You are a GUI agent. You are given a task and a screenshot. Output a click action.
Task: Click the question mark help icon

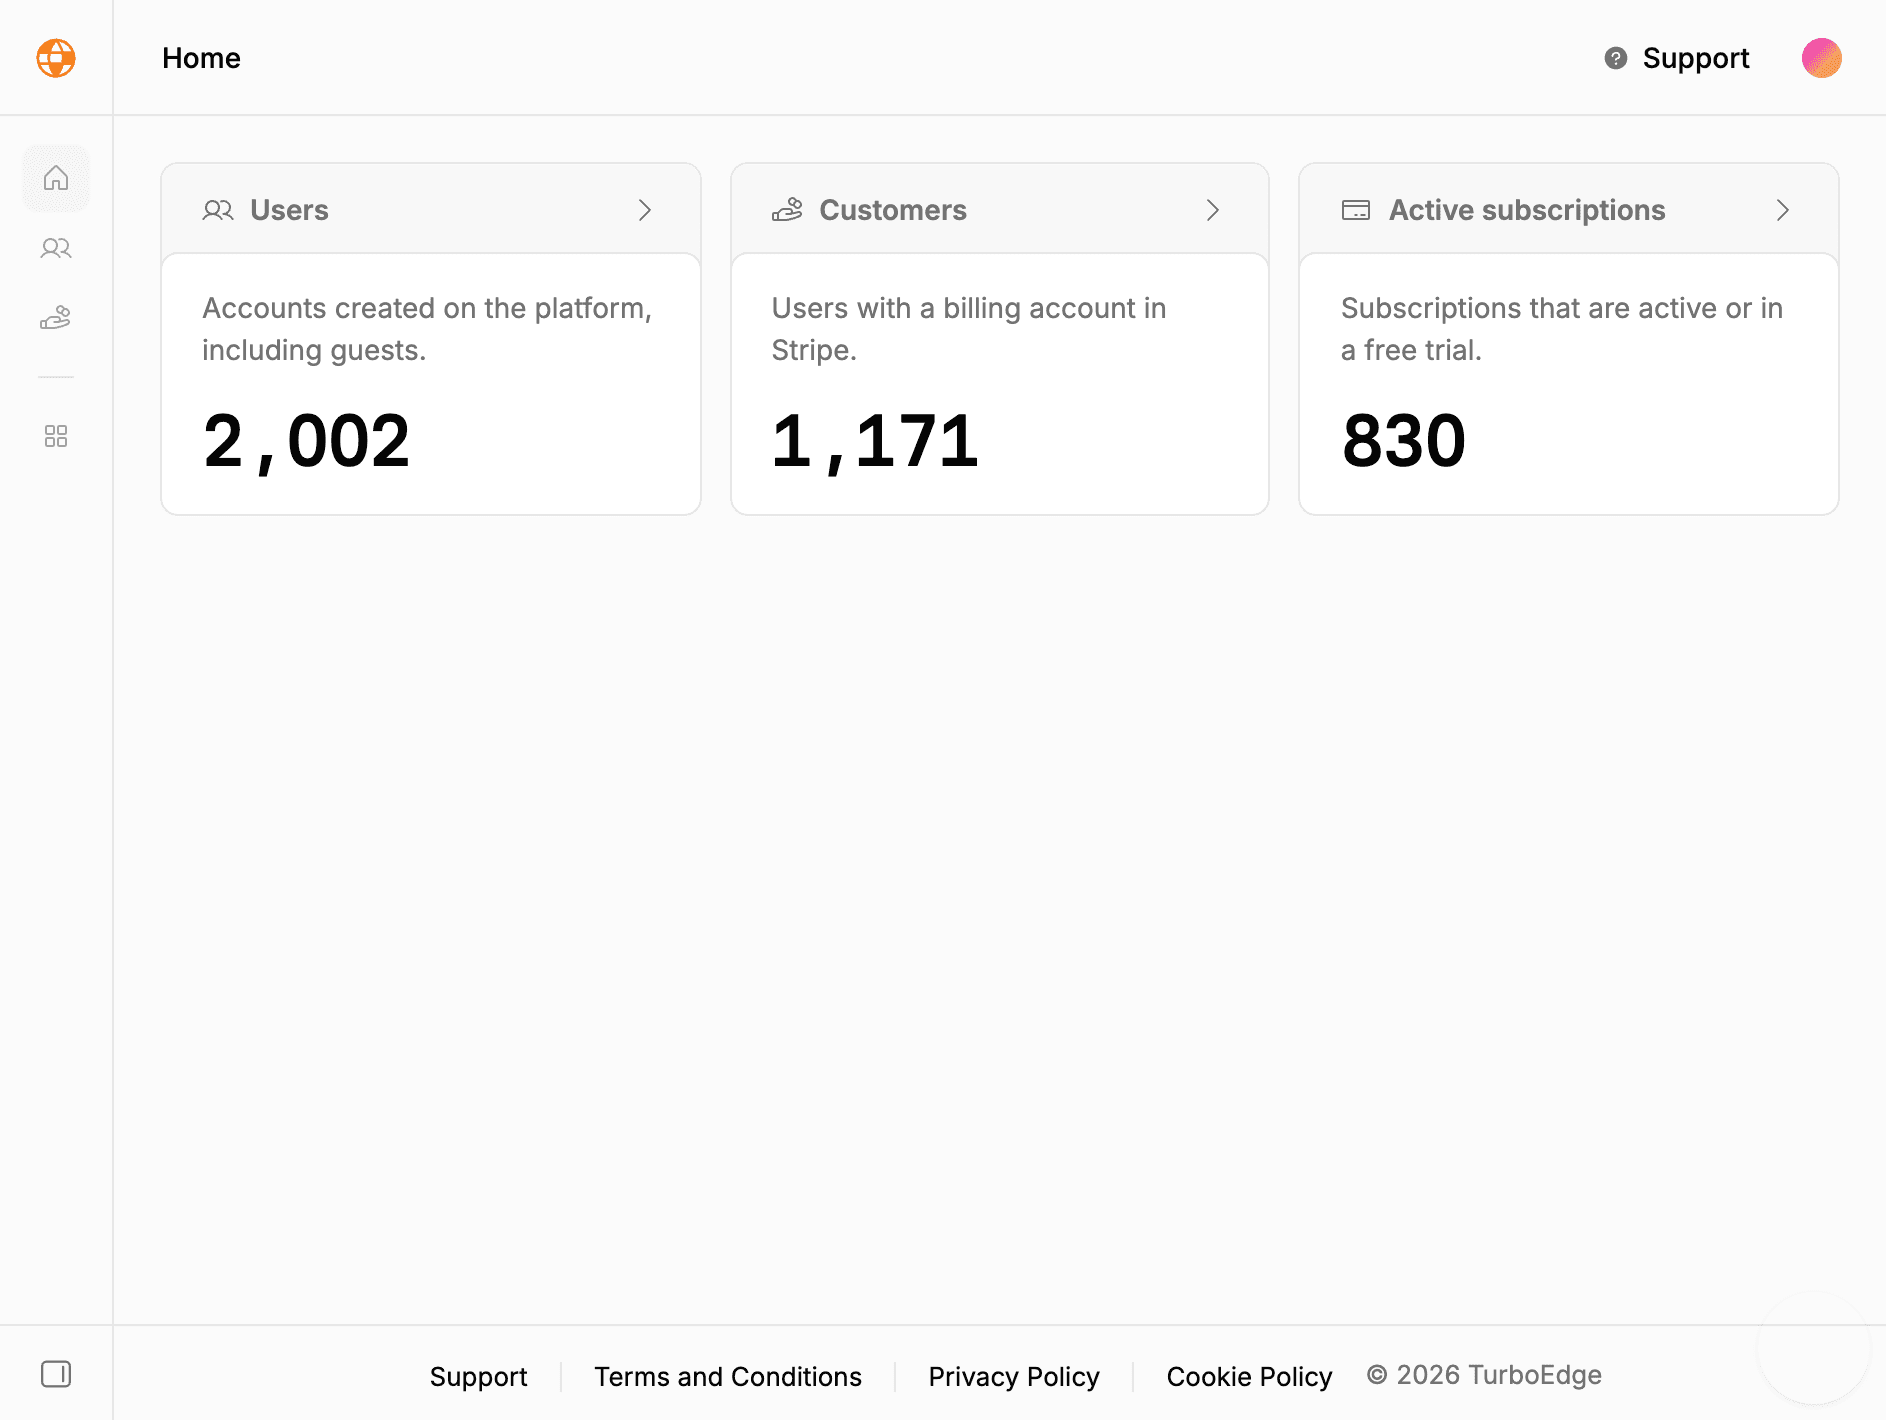point(1615,58)
